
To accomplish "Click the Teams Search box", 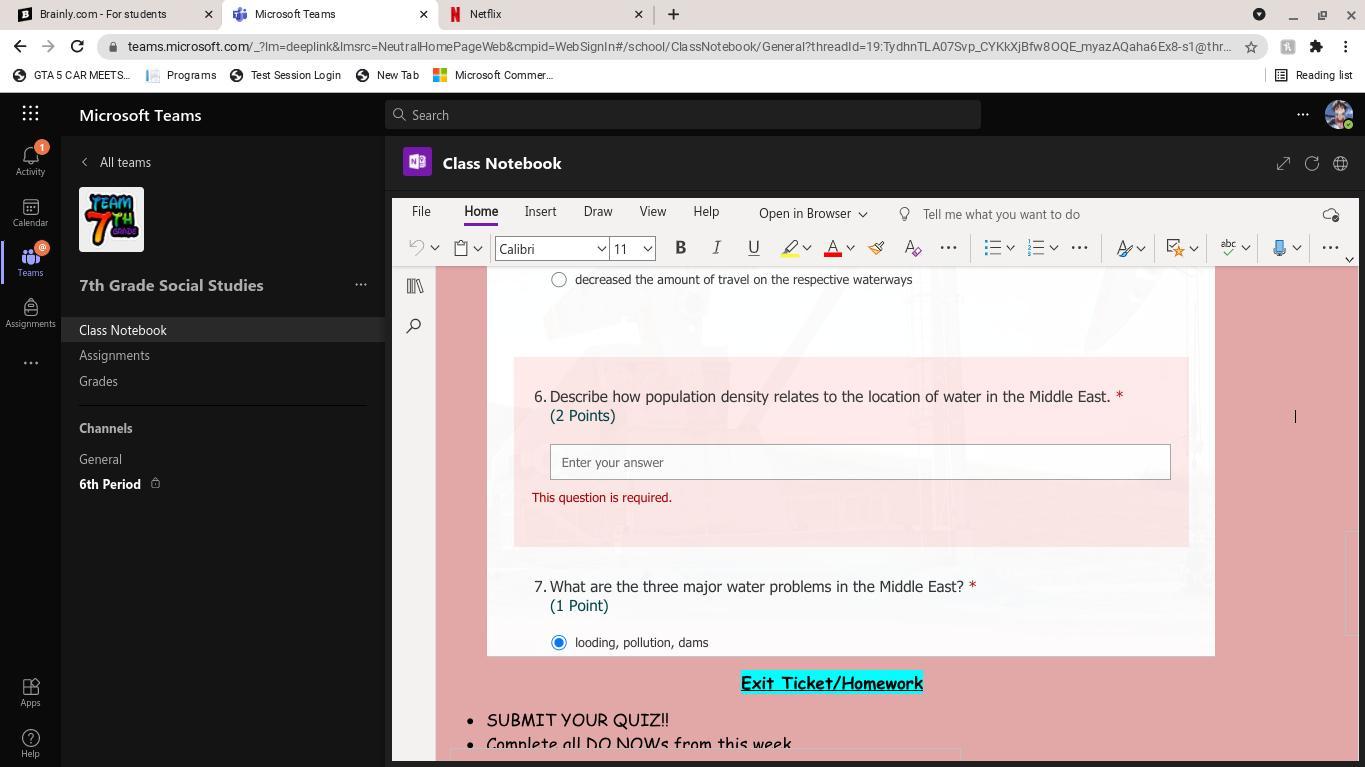I will pos(683,115).
